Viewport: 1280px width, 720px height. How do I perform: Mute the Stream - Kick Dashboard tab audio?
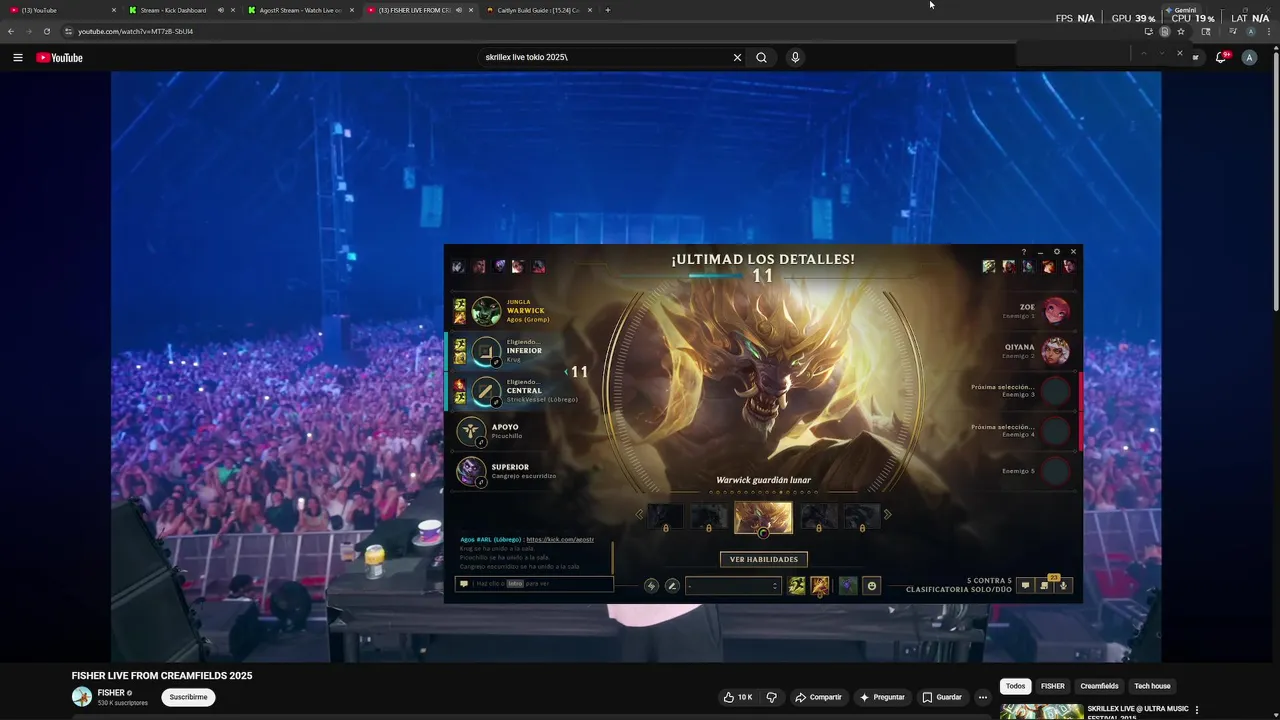point(220,10)
